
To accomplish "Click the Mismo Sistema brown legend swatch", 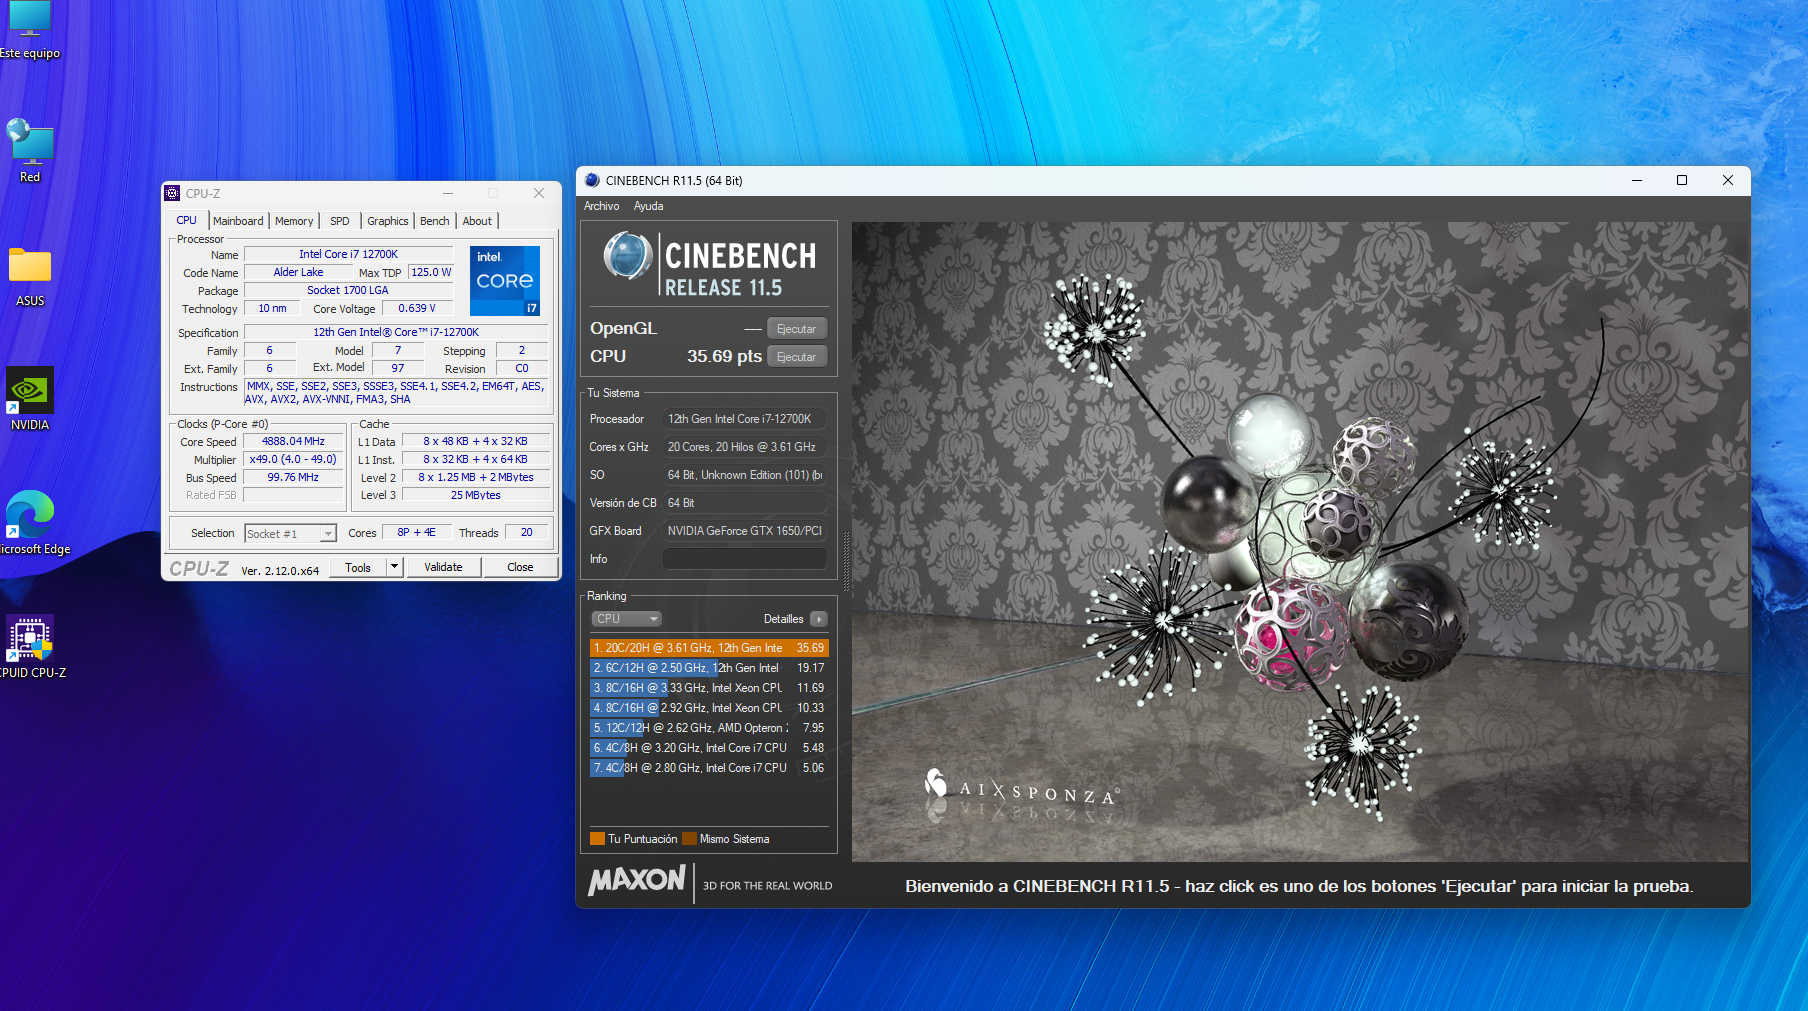I will click(689, 839).
